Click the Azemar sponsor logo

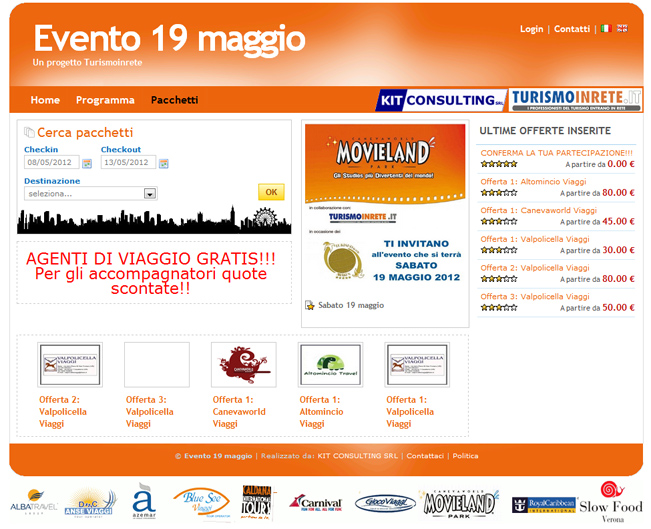tap(144, 500)
